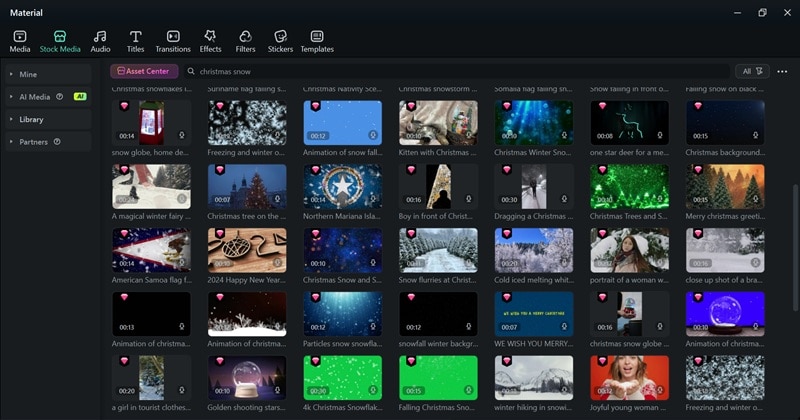Click the green AI badge

pos(80,96)
